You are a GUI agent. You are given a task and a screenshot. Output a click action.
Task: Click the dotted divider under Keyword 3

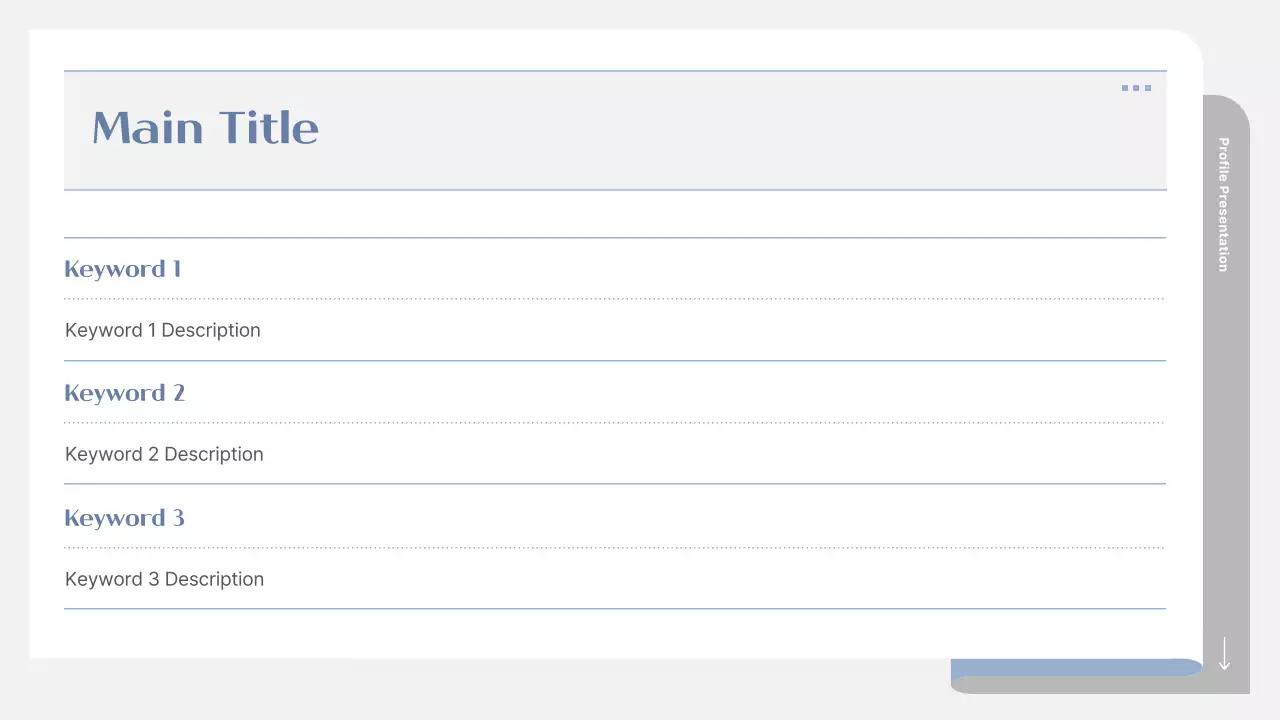coord(614,548)
